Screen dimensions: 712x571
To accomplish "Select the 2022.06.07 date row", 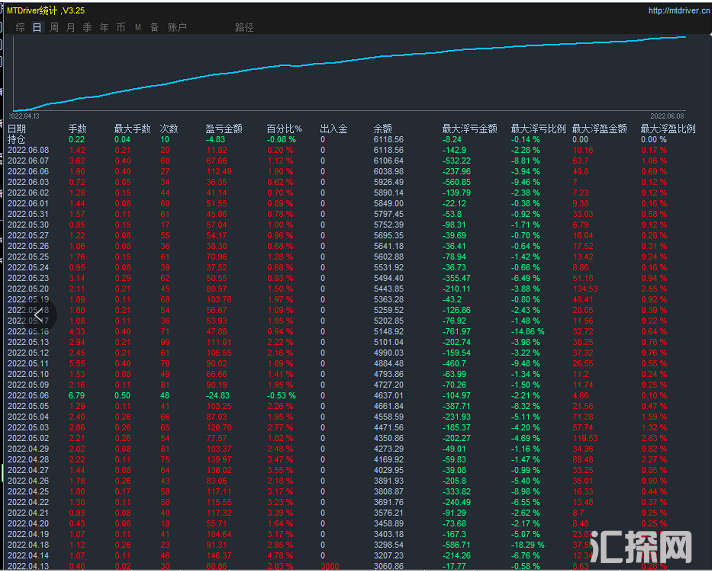I will click(x=28, y=161).
